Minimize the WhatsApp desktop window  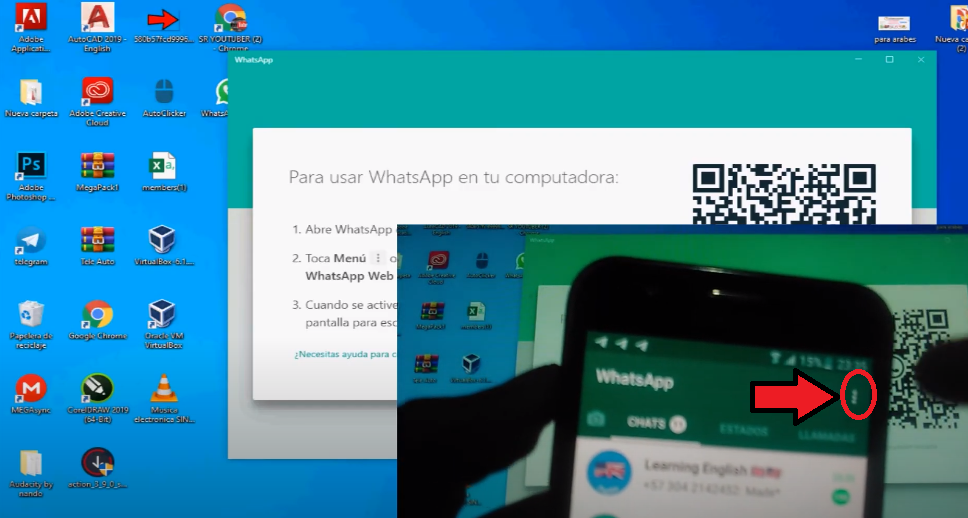(859, 59)
